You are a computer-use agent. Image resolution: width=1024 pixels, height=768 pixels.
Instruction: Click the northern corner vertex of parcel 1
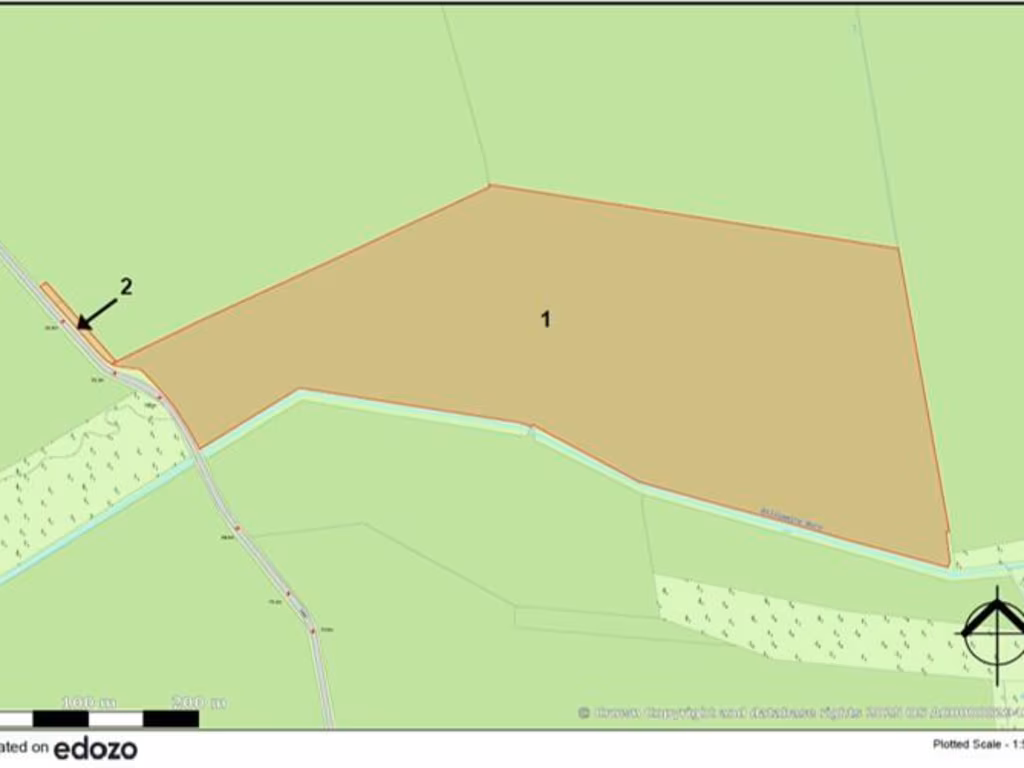490,185
